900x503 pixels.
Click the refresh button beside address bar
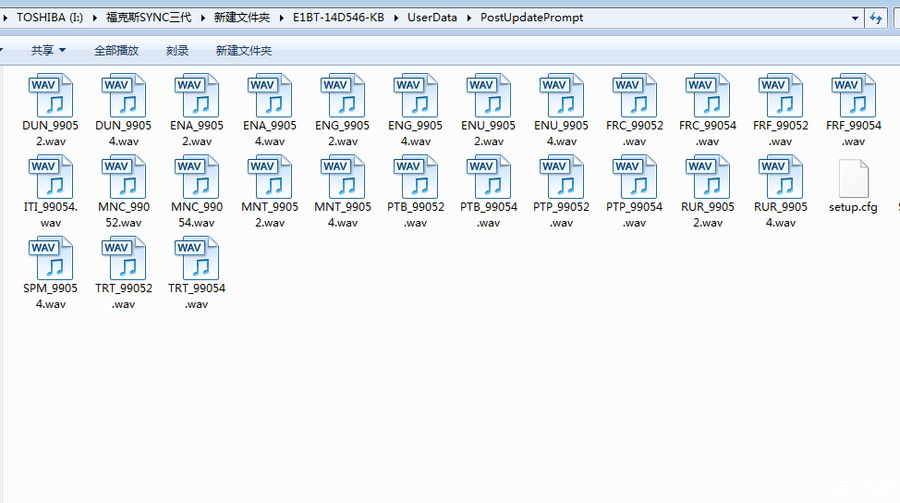tap(876, 18)
